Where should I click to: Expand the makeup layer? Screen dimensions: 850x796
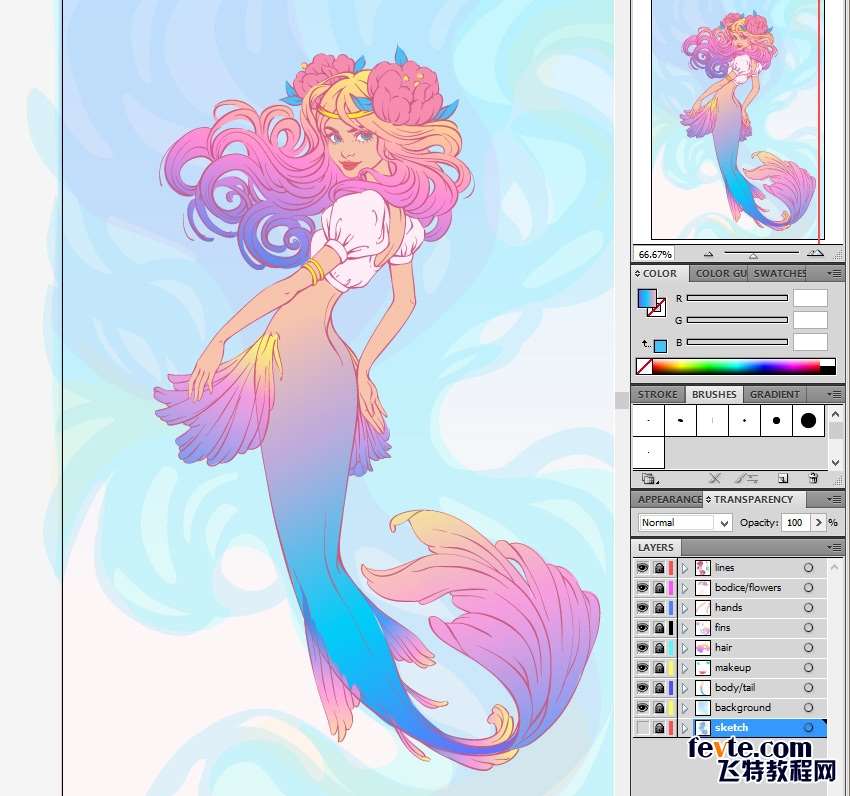point(685,667)
